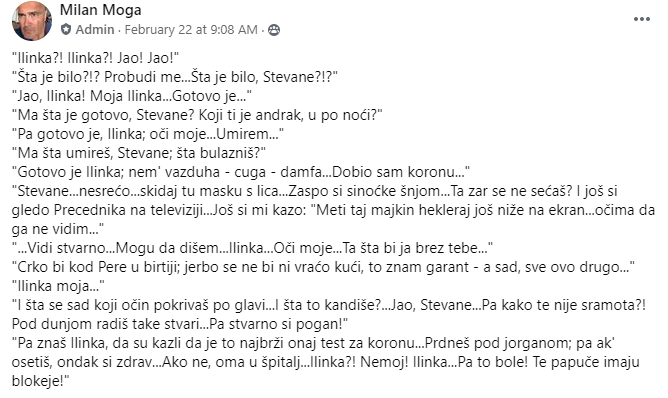668x398 pixels.
Task: Open the Milan Moga profile name link
Action: tap(101, 10)
